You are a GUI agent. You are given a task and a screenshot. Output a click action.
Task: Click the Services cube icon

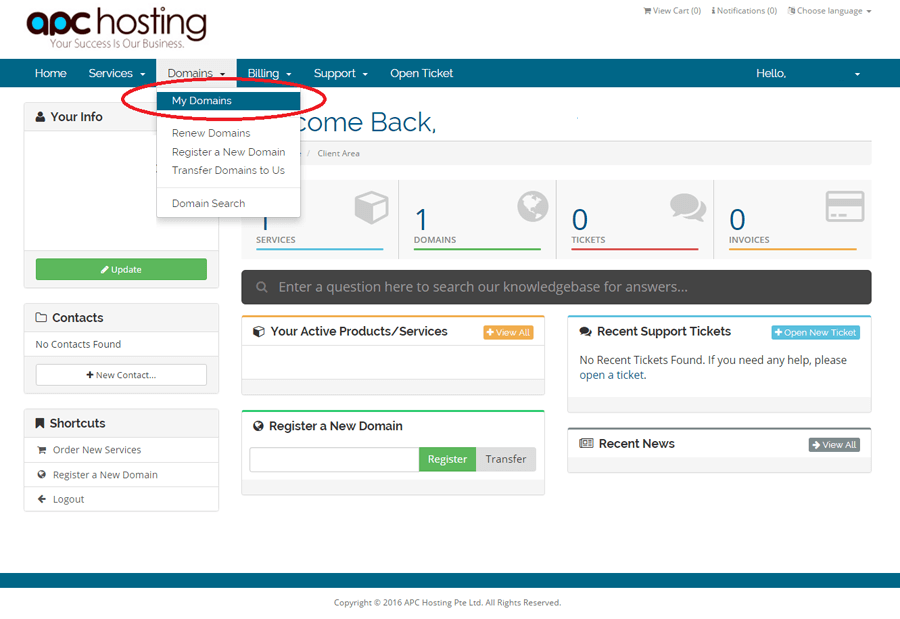[x=371, y=207]
